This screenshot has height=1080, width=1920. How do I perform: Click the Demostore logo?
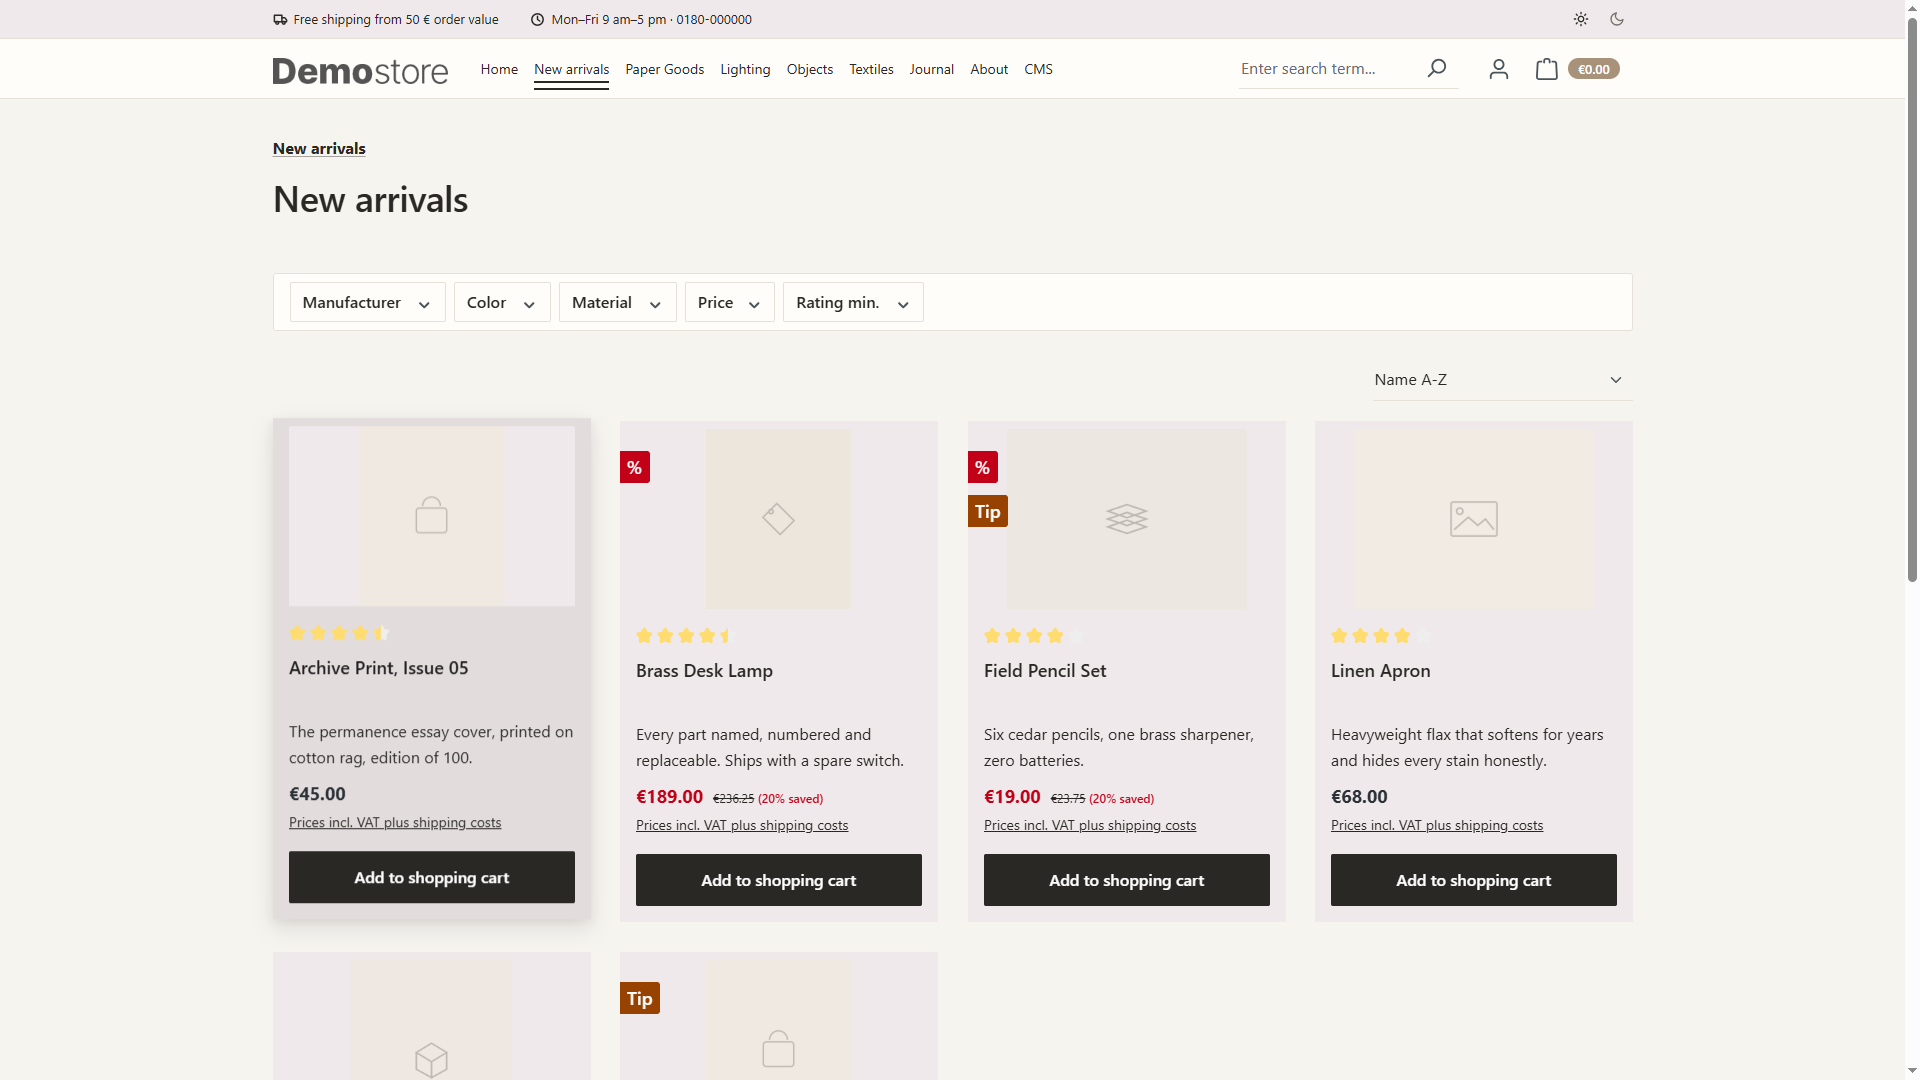click(x=360, y=70)
